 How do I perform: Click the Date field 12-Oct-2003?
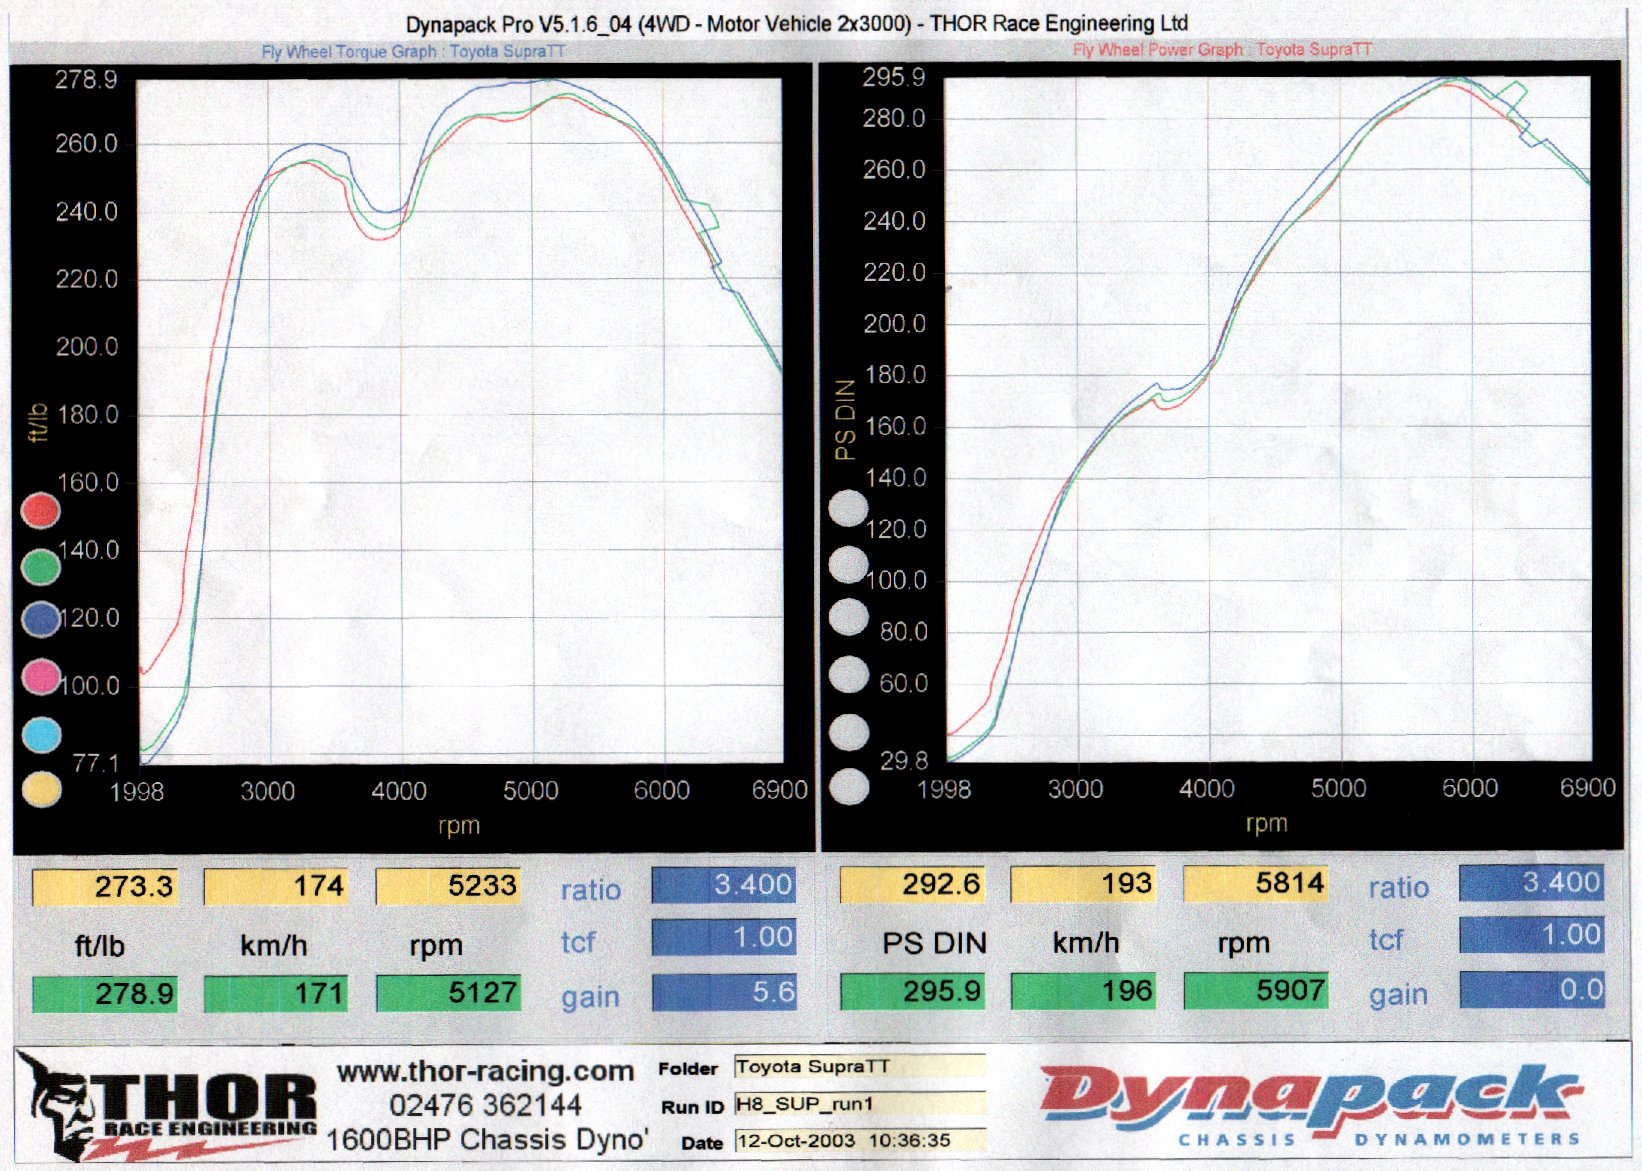[860, 1141]
